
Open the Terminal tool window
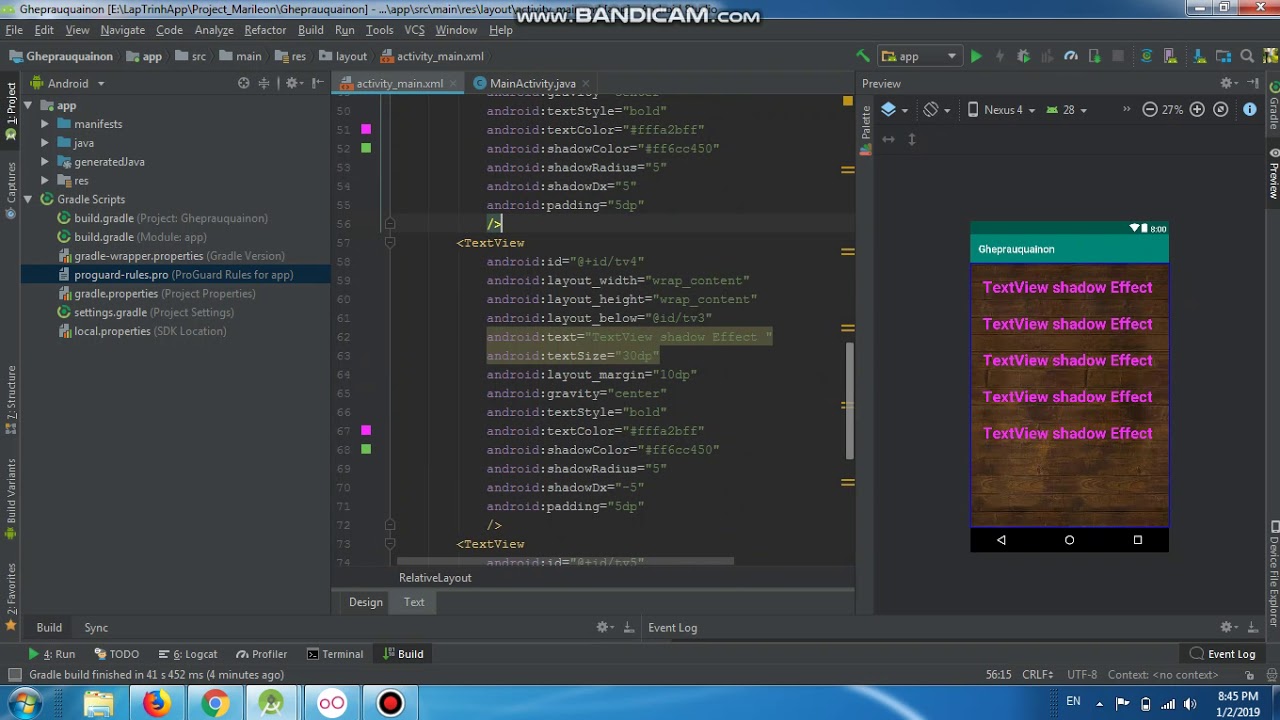pos(335,654)
